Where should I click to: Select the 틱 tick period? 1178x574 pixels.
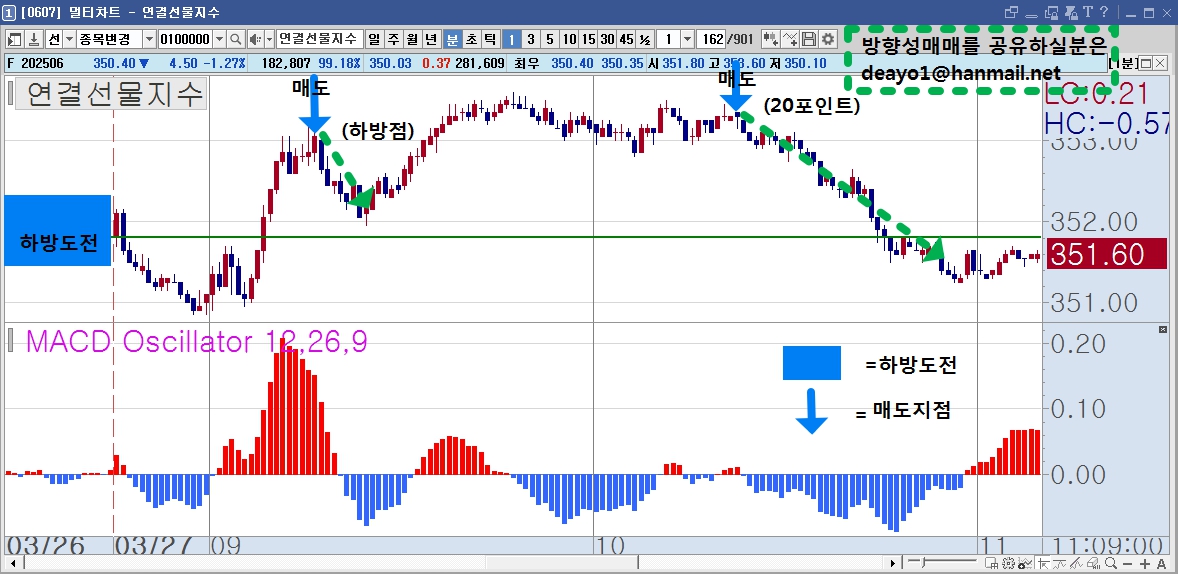point(490,39)
